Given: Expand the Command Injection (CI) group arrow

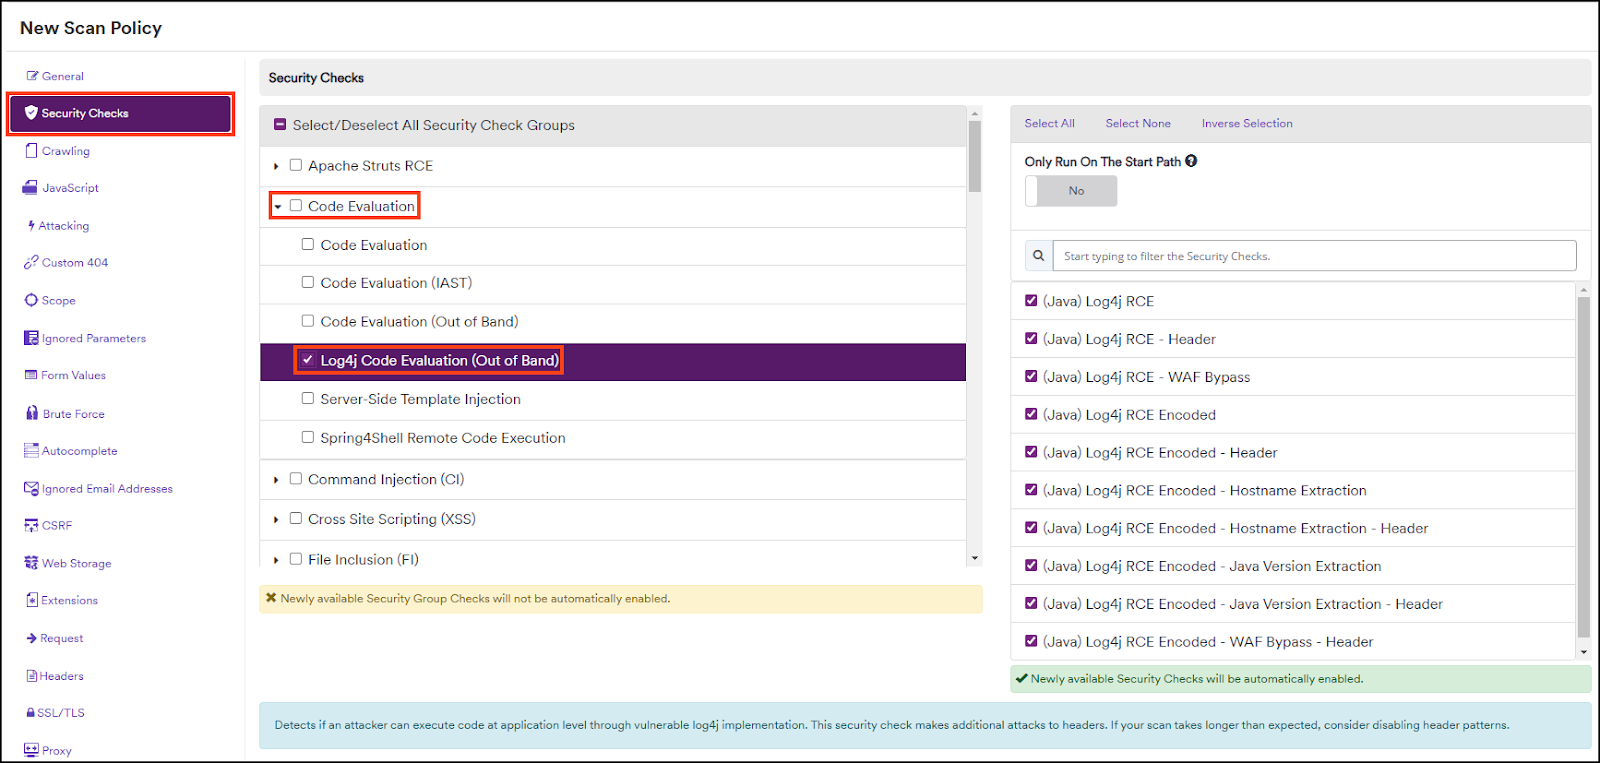Looking at the screenshot, I should click(x=276, y=480).
